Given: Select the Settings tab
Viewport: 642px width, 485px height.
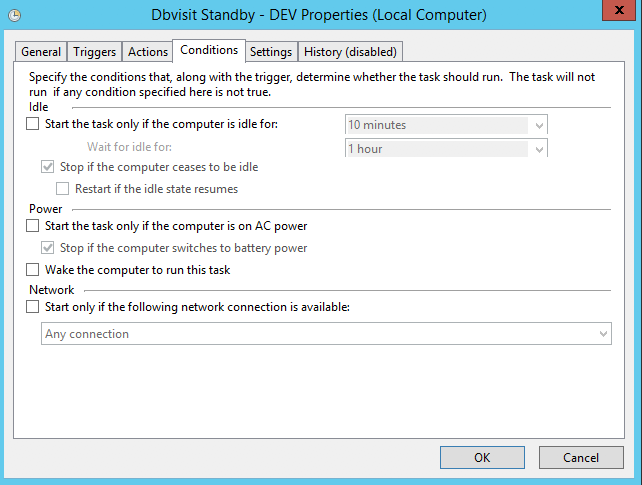Looking at the screenshot, I should pos(271,52).
